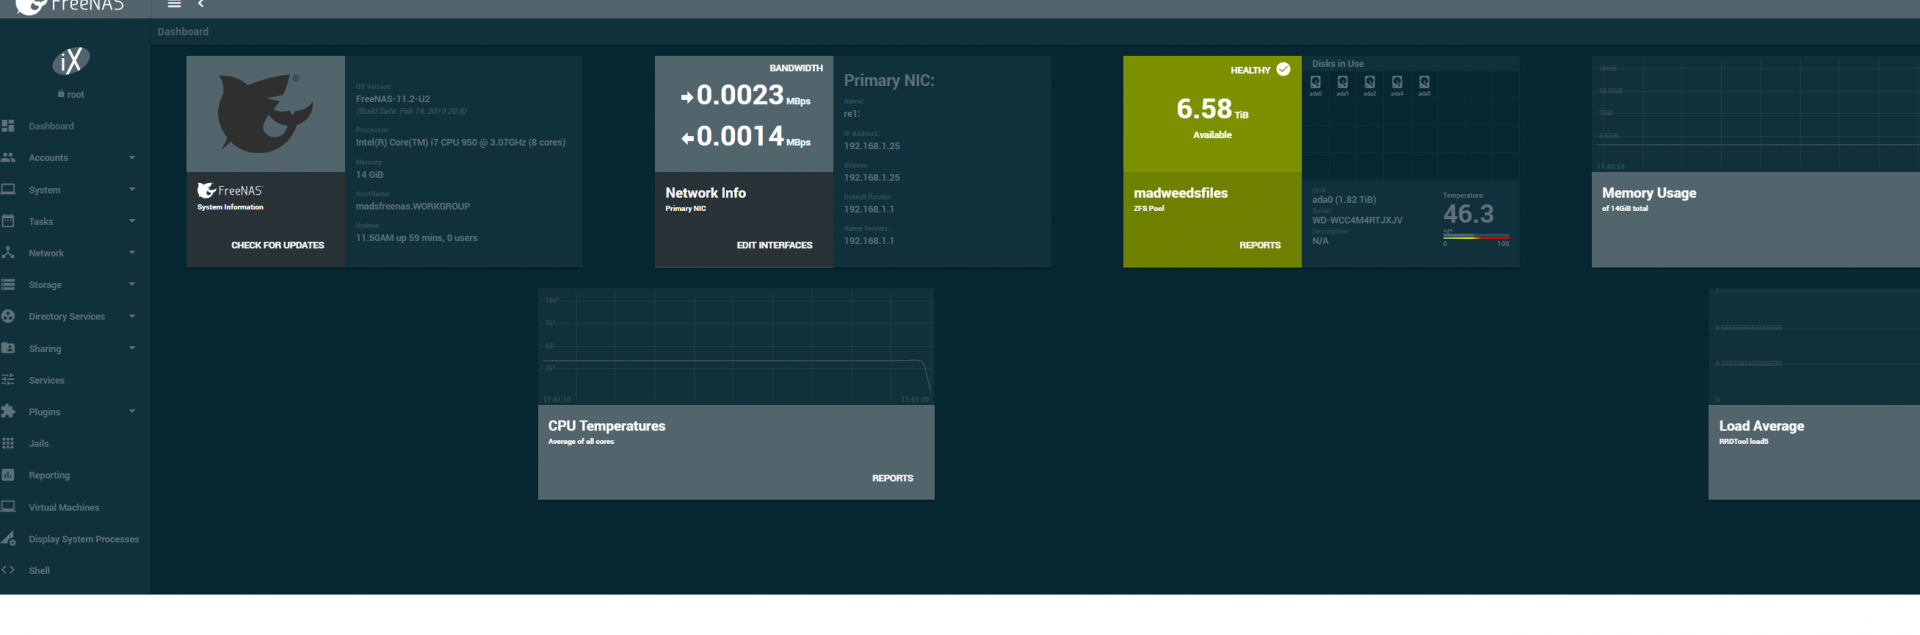Select the ada2 disk icon
Image resolution: width=1920 pixels, height=635 pixels.
(x=1370, y=82)
